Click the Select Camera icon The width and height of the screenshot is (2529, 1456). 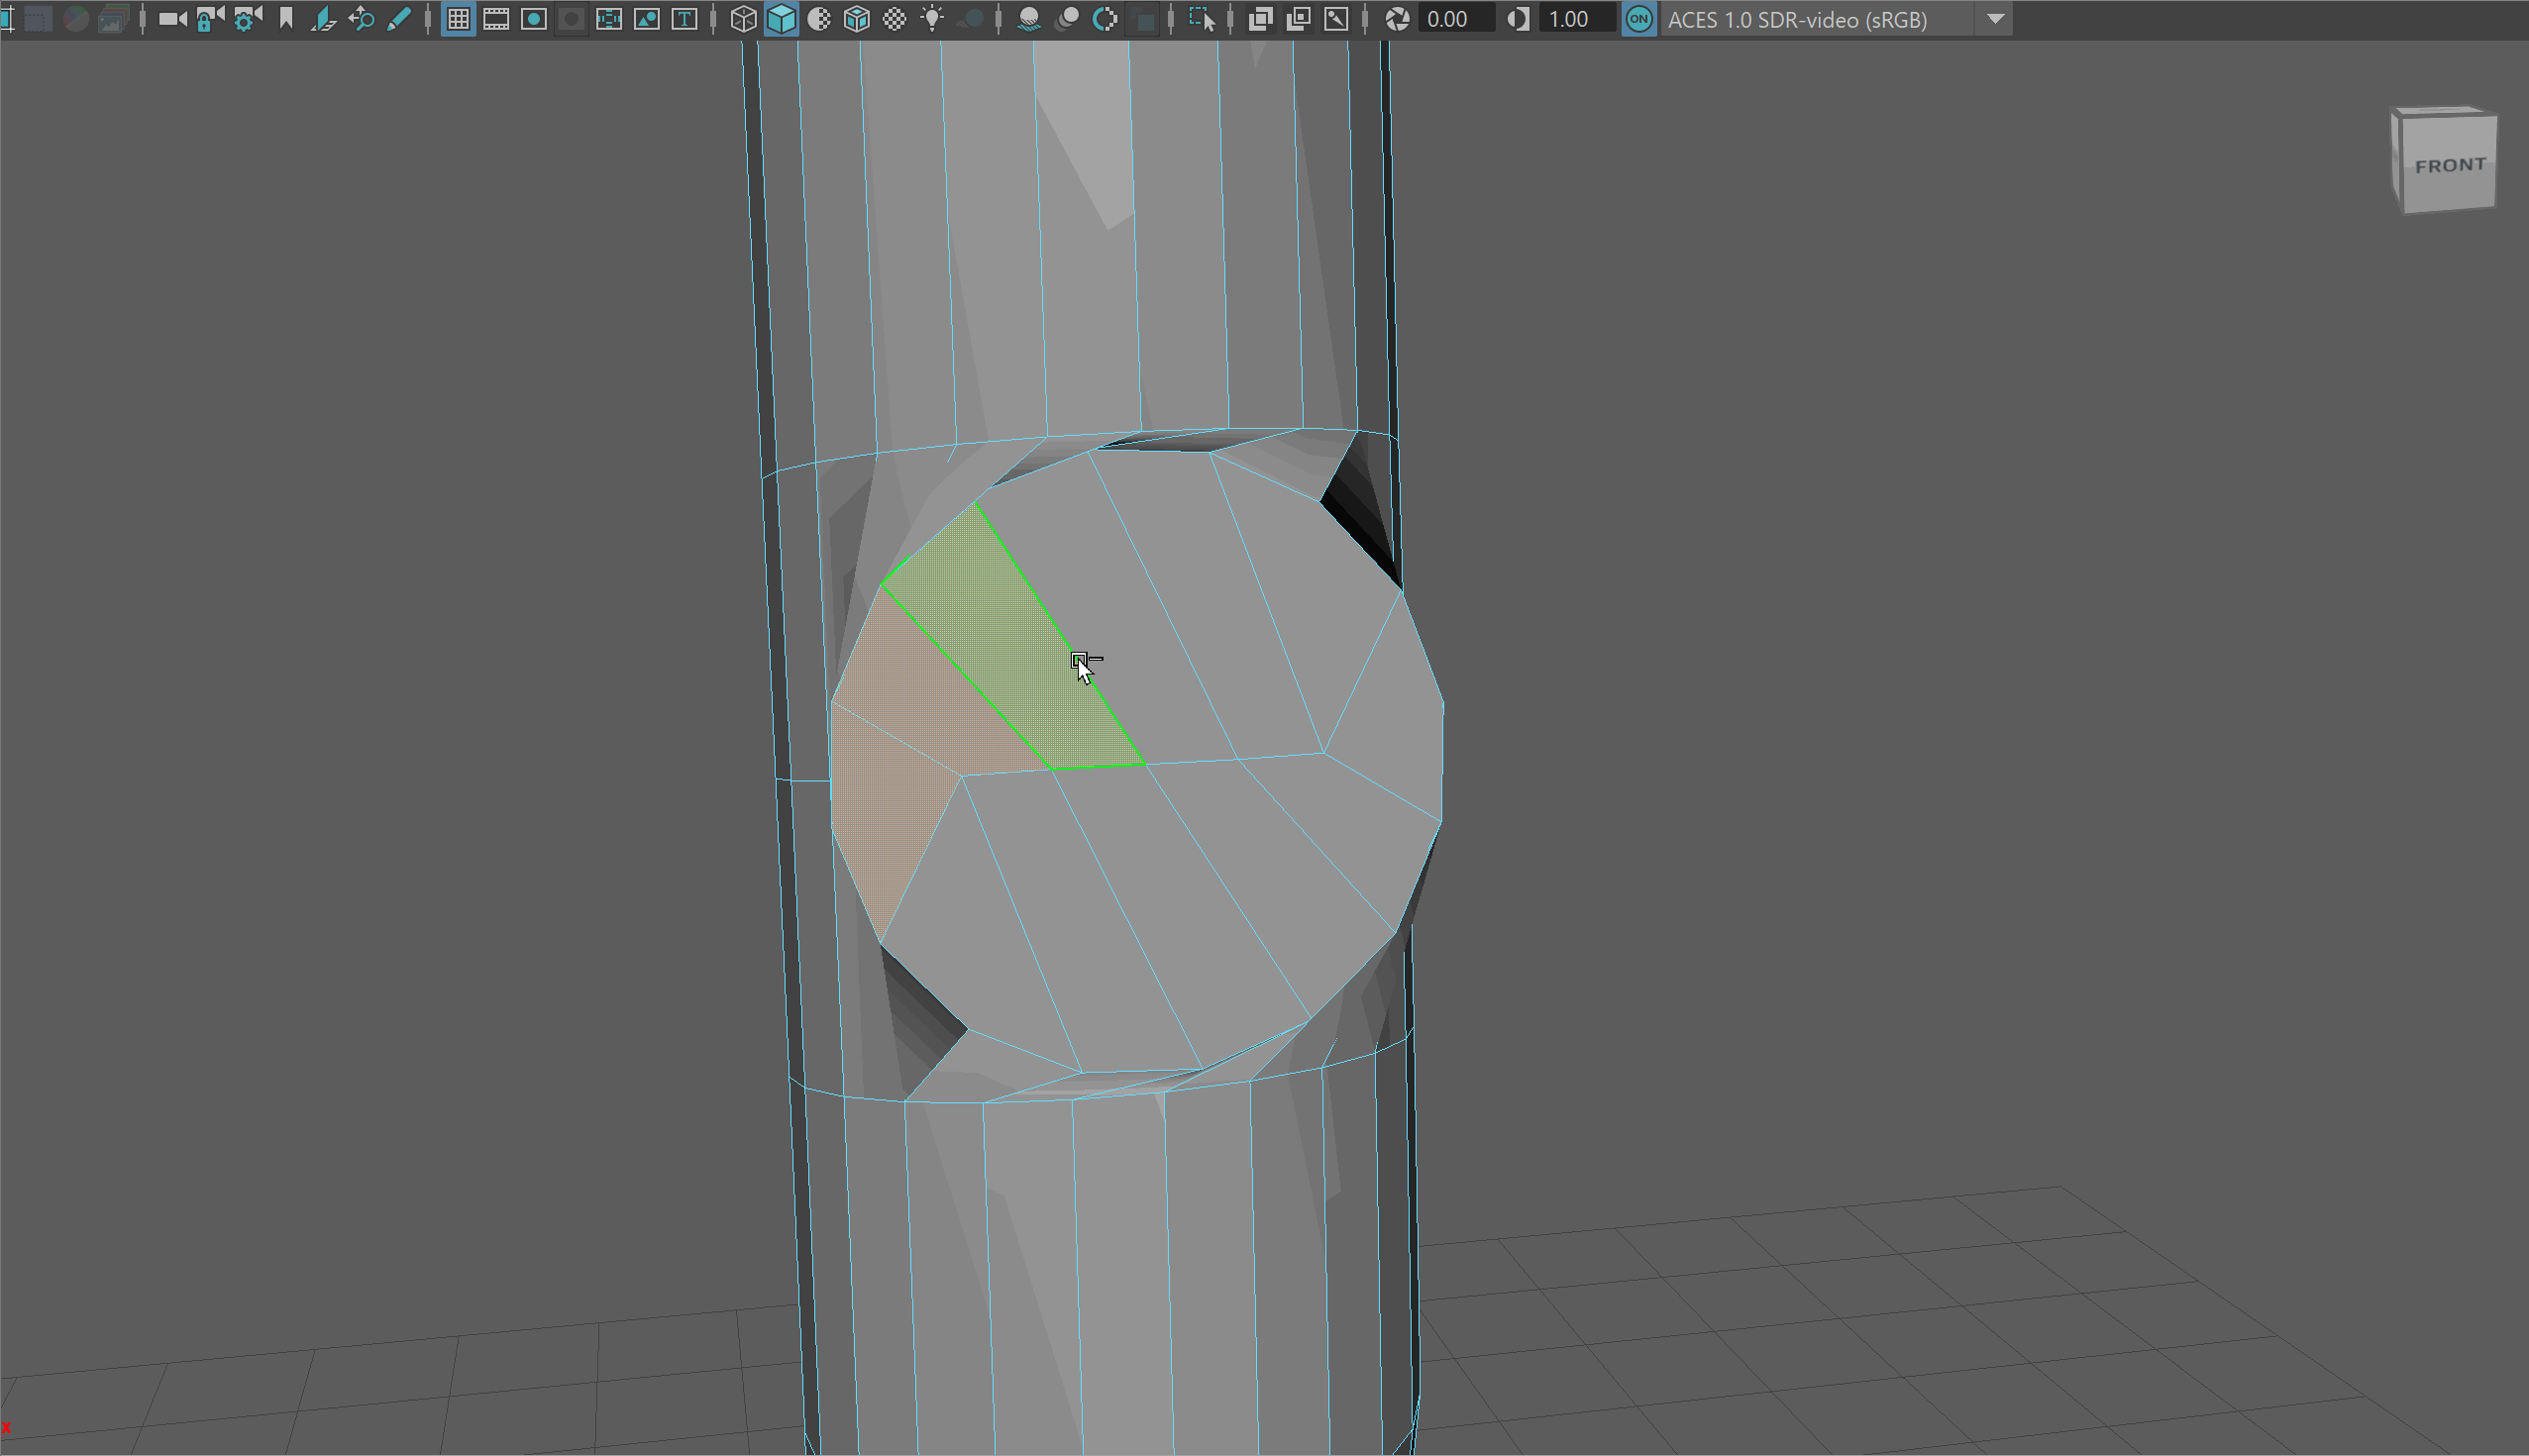(x=172, y=19)
